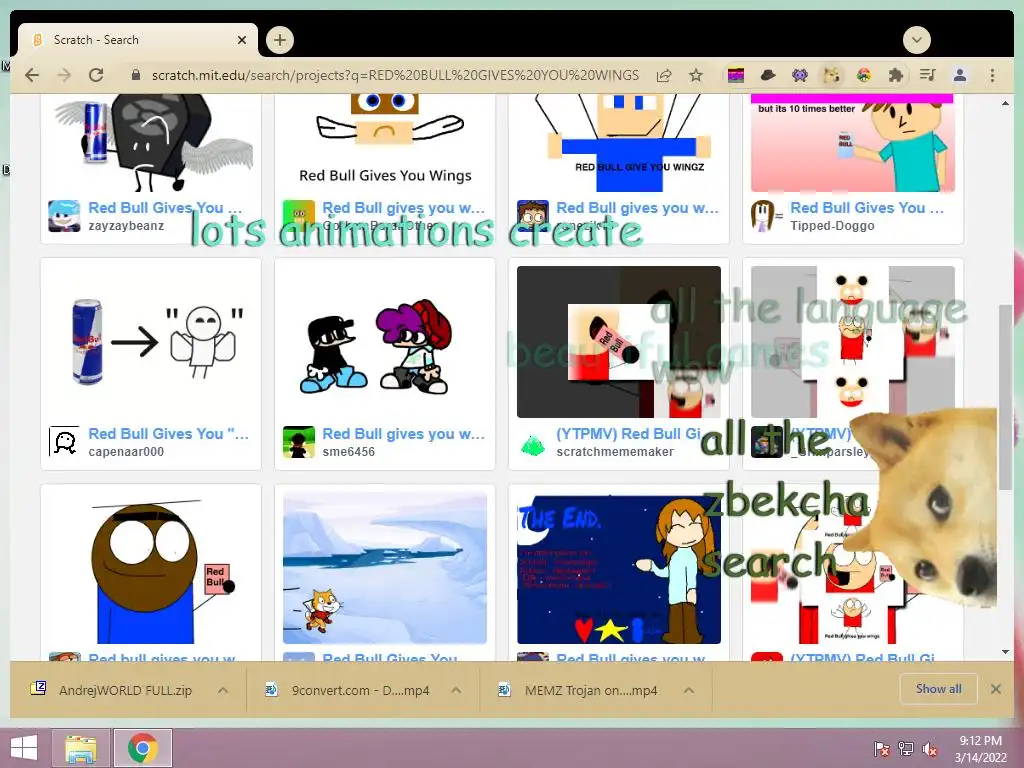Image resolution: width=1024 pixels, height=768 pixels.
Task: Open the rainbow stripes extension icon
Action: (x=736, y=75)
